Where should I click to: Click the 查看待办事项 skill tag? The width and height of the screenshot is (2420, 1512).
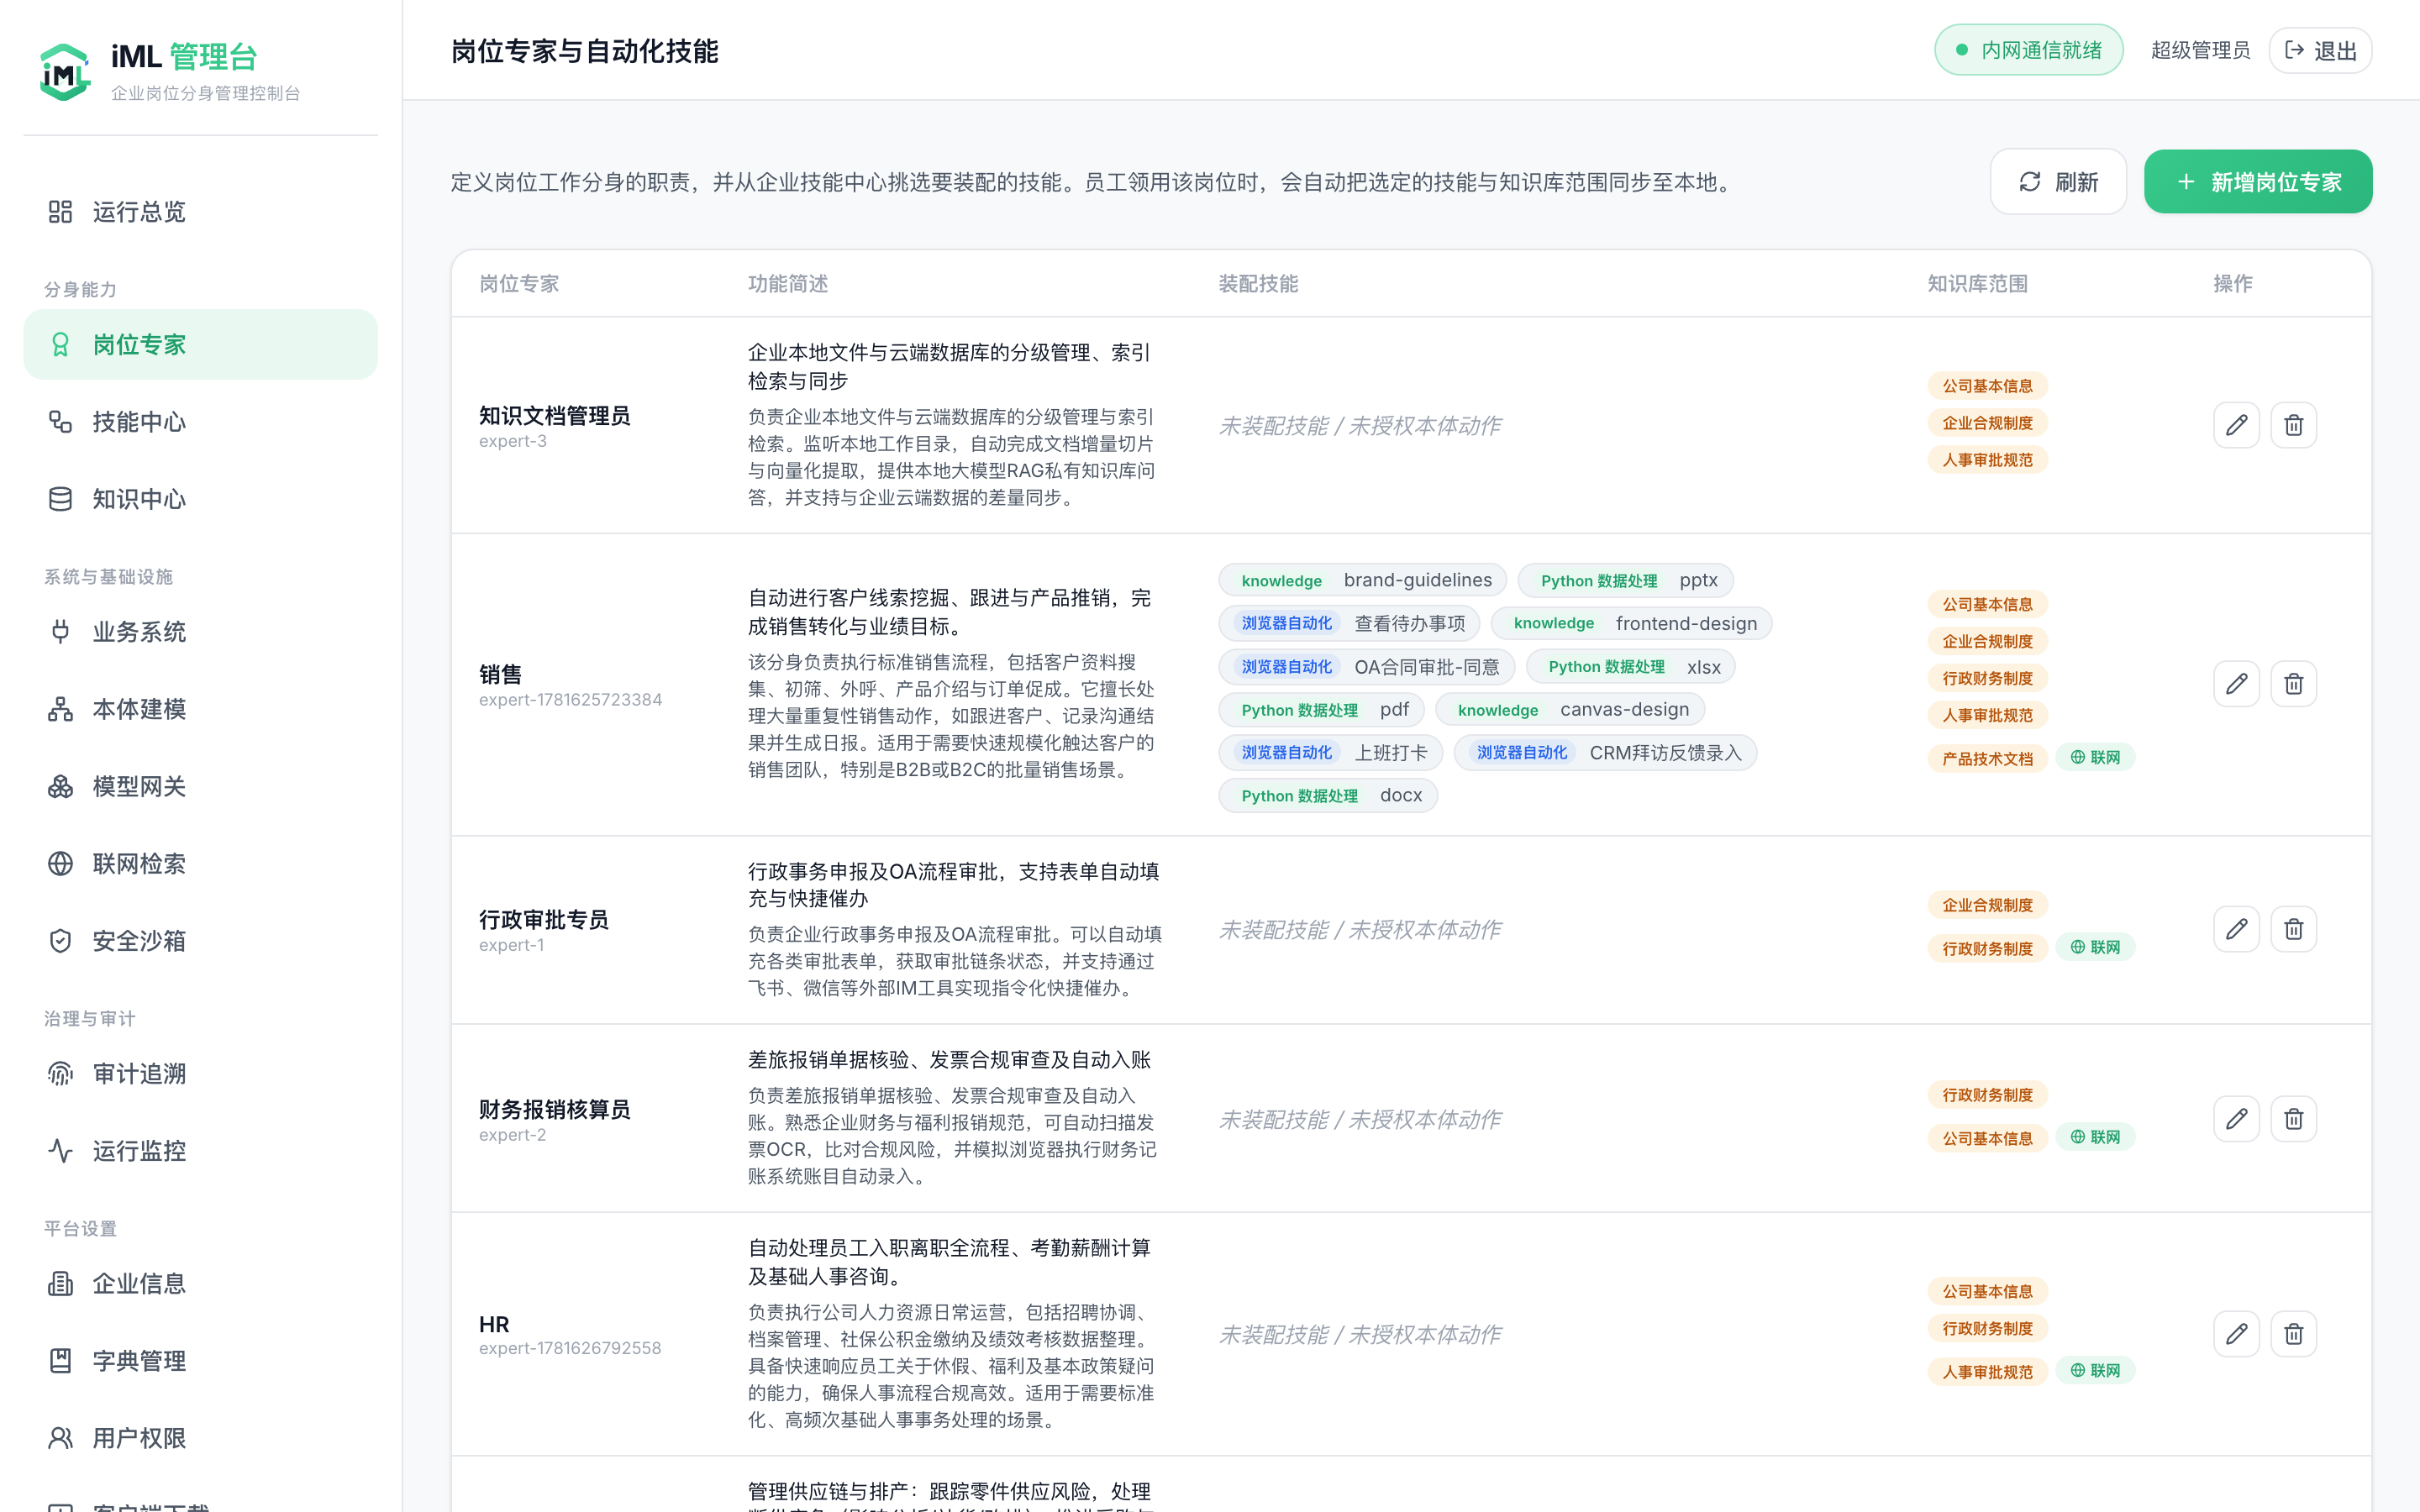tap(1349, 624)
